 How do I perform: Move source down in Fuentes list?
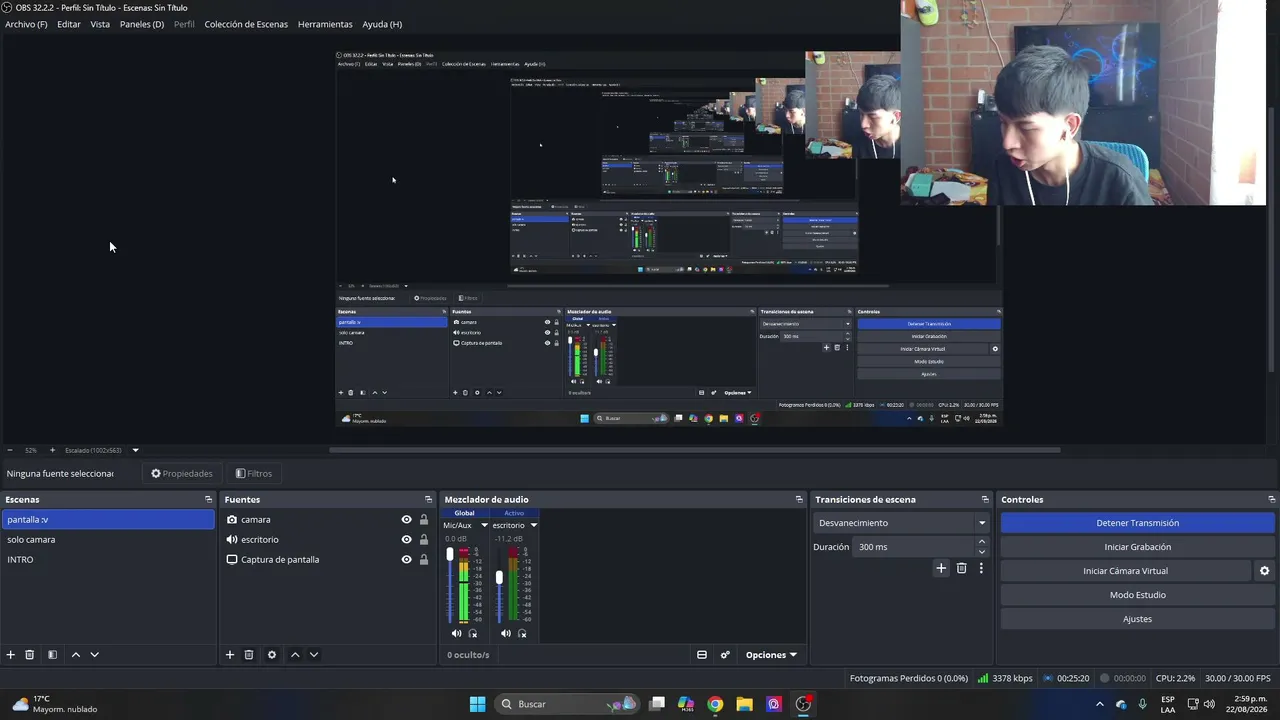click(314, 655)
